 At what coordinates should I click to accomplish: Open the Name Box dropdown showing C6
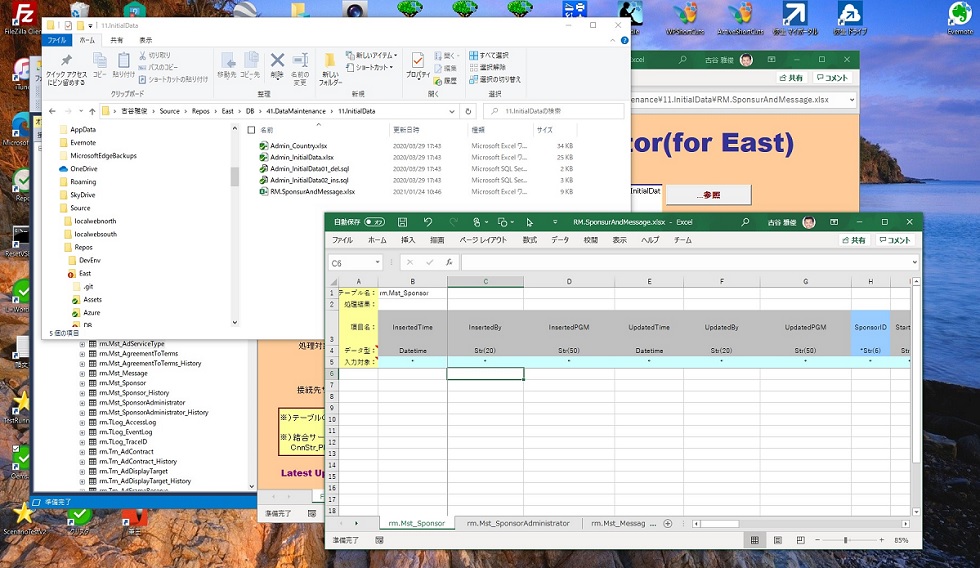click(378, 262)
